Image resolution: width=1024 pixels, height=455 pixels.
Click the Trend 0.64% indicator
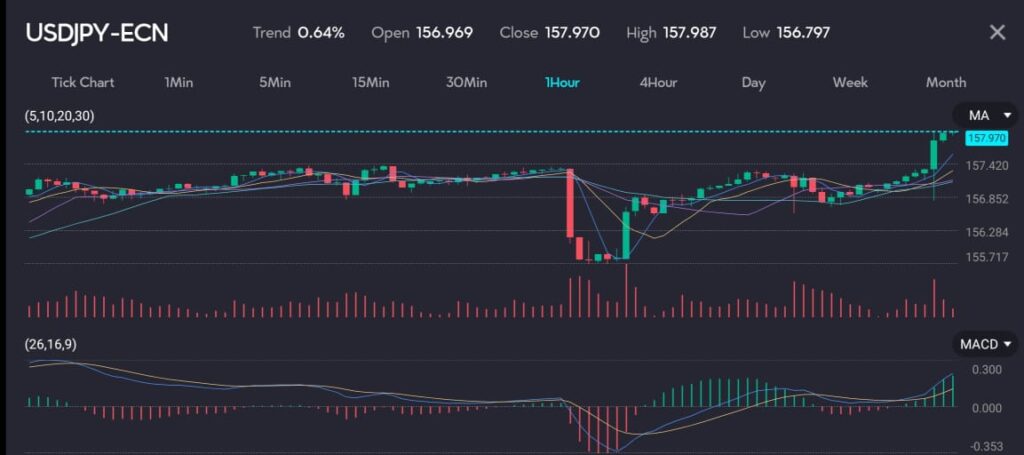(x=298, y=32)
